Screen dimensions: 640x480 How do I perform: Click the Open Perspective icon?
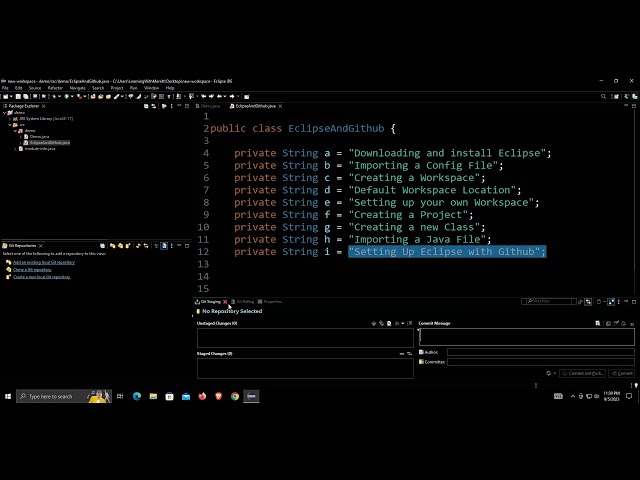click(x=616, y=97)
